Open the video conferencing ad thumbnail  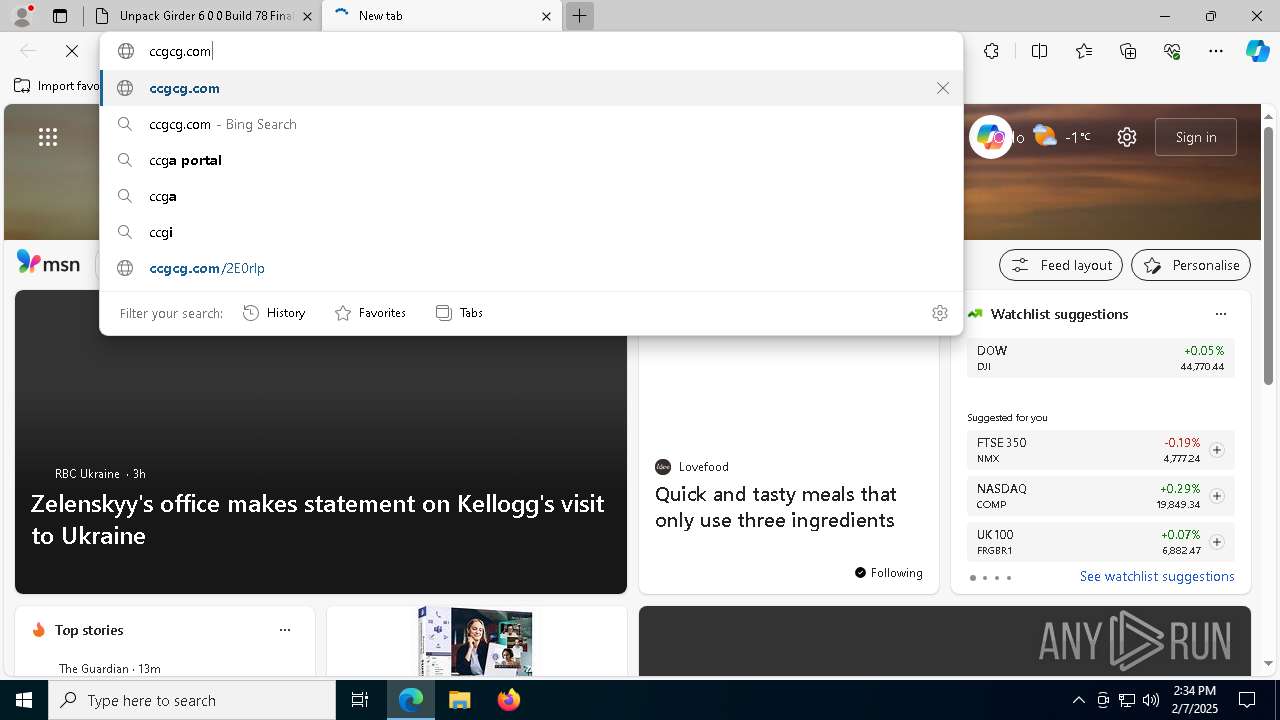(476, 641)
